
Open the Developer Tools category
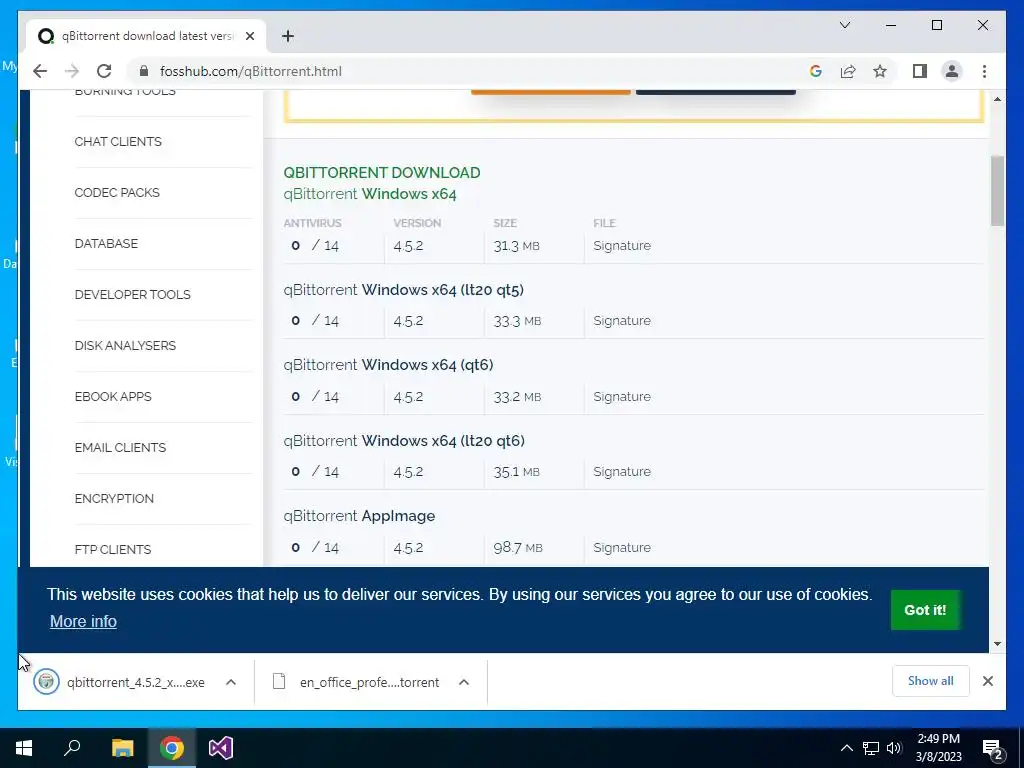click(x=133, y=295)
